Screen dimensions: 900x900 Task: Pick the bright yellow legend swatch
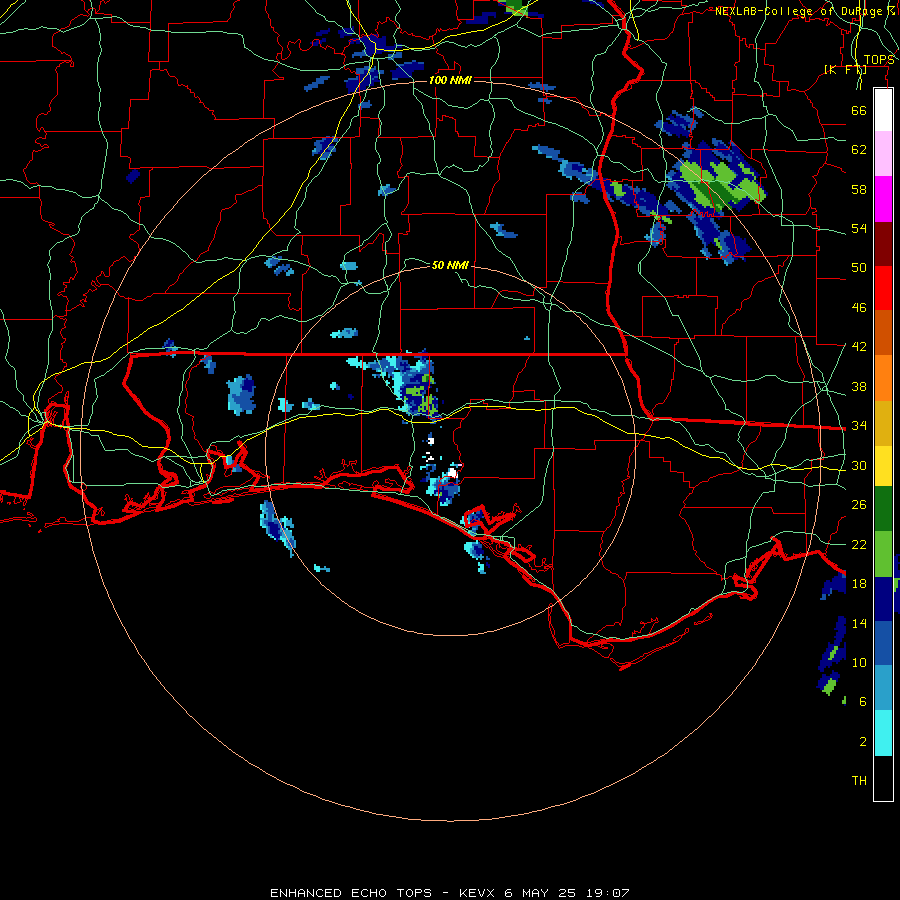883,465
